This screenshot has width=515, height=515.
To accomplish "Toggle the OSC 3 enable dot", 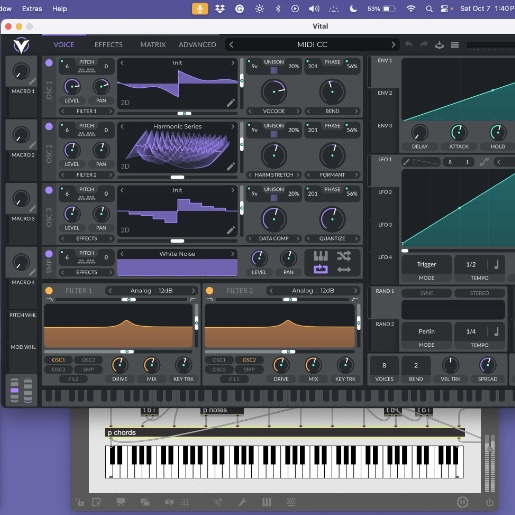I will 49,190.
